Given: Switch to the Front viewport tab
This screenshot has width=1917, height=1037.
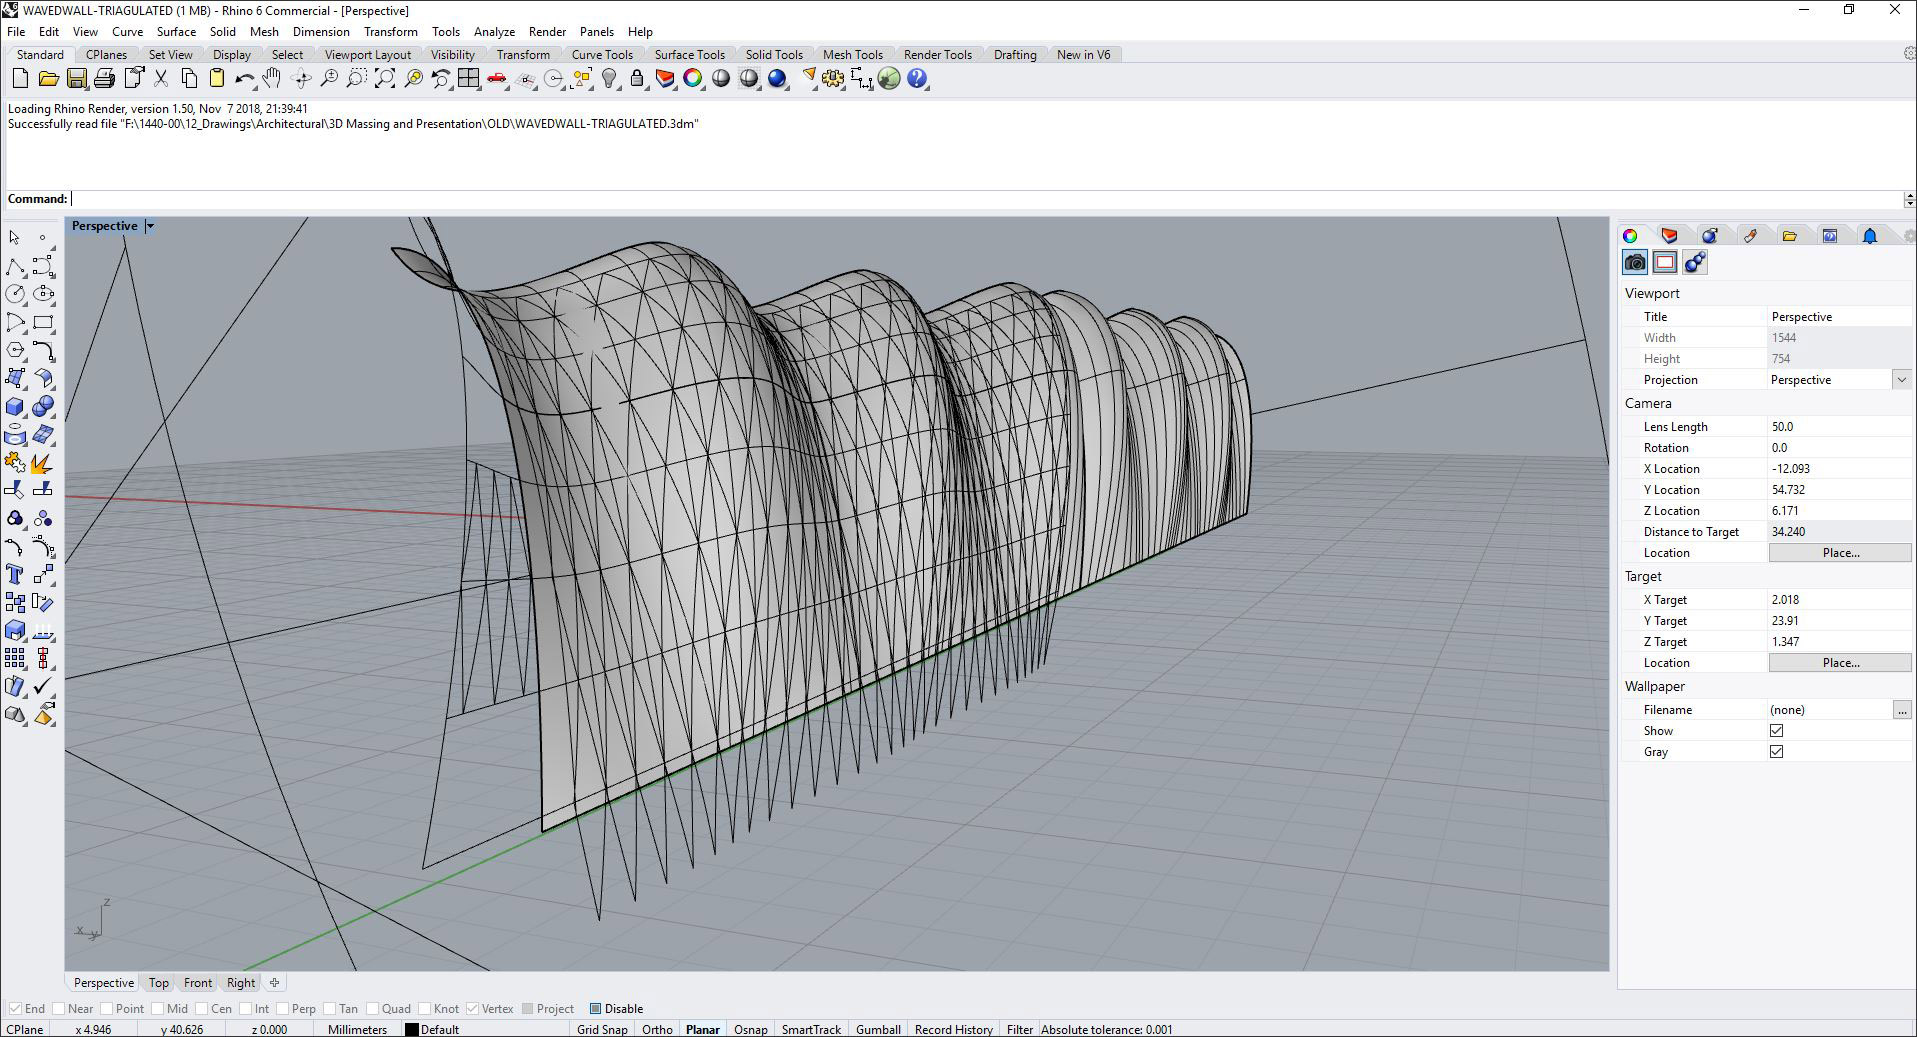Looking at the screenshot, I should [x=197, y=983].
